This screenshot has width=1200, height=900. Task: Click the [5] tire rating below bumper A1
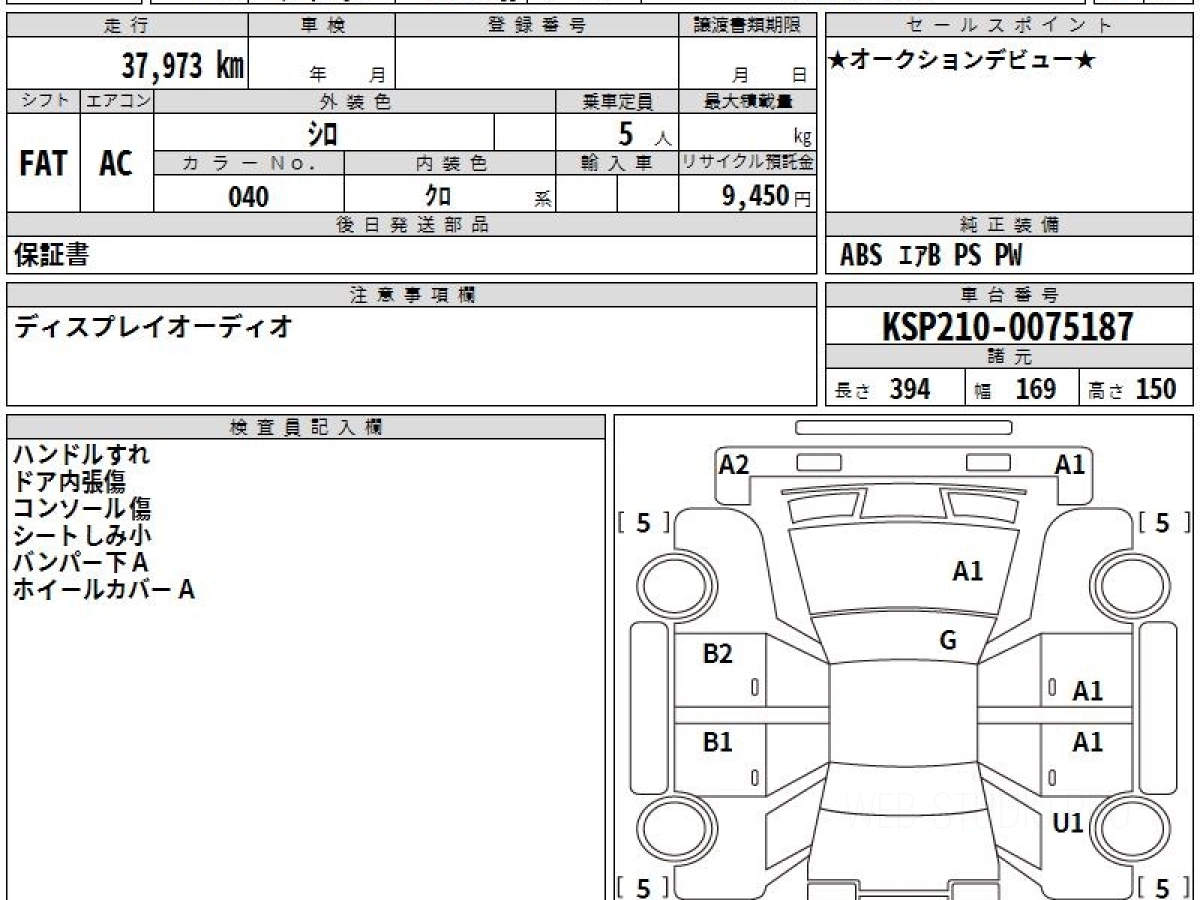coord(1164,522)
